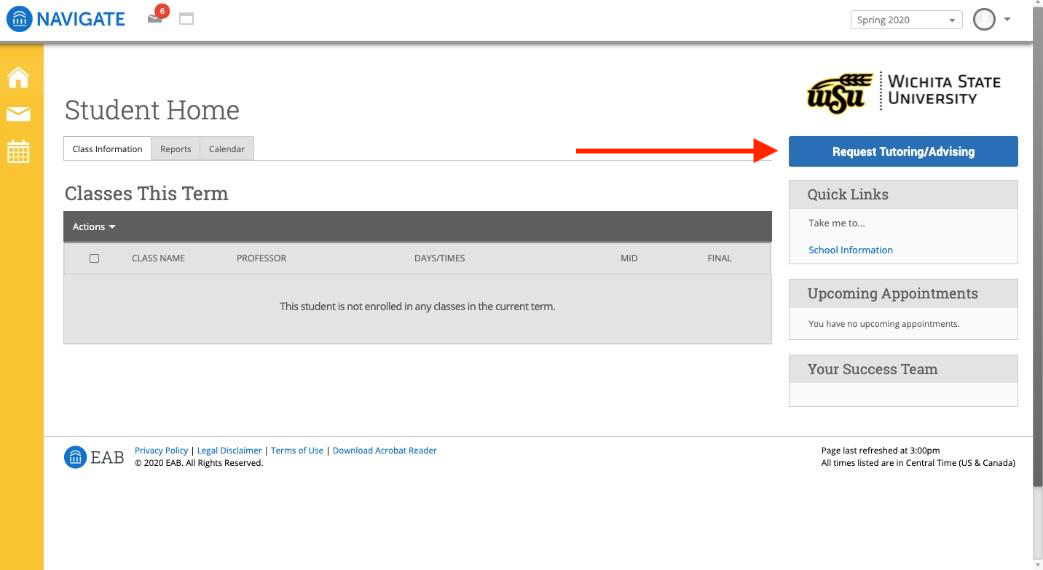The image size is (1043, 570).
Task: Check the select-all classes checkbox
Action: pyautogui.click(x=94, y=258)
